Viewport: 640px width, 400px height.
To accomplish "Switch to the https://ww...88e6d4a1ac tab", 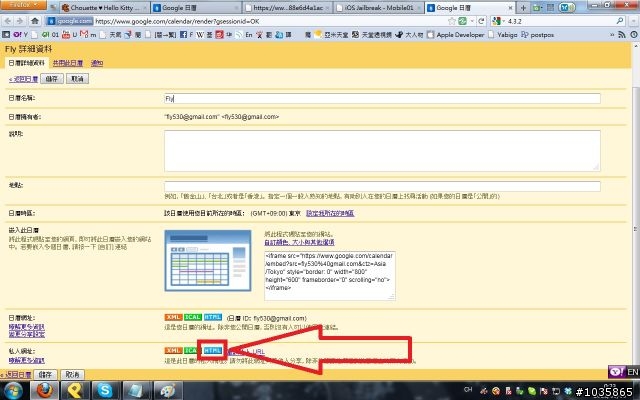I will point(287,8).
